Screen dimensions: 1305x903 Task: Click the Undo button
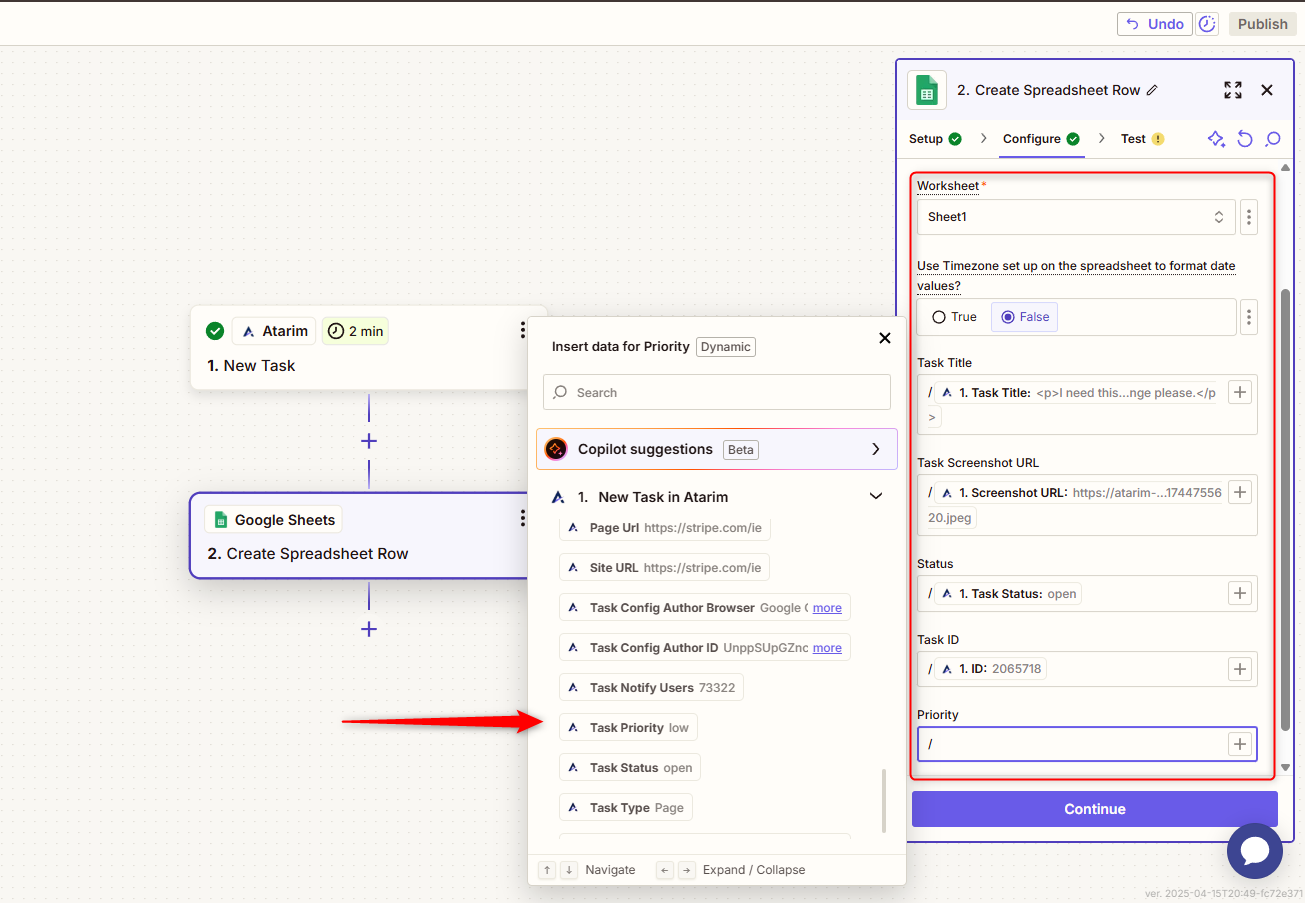[1154, 24]
